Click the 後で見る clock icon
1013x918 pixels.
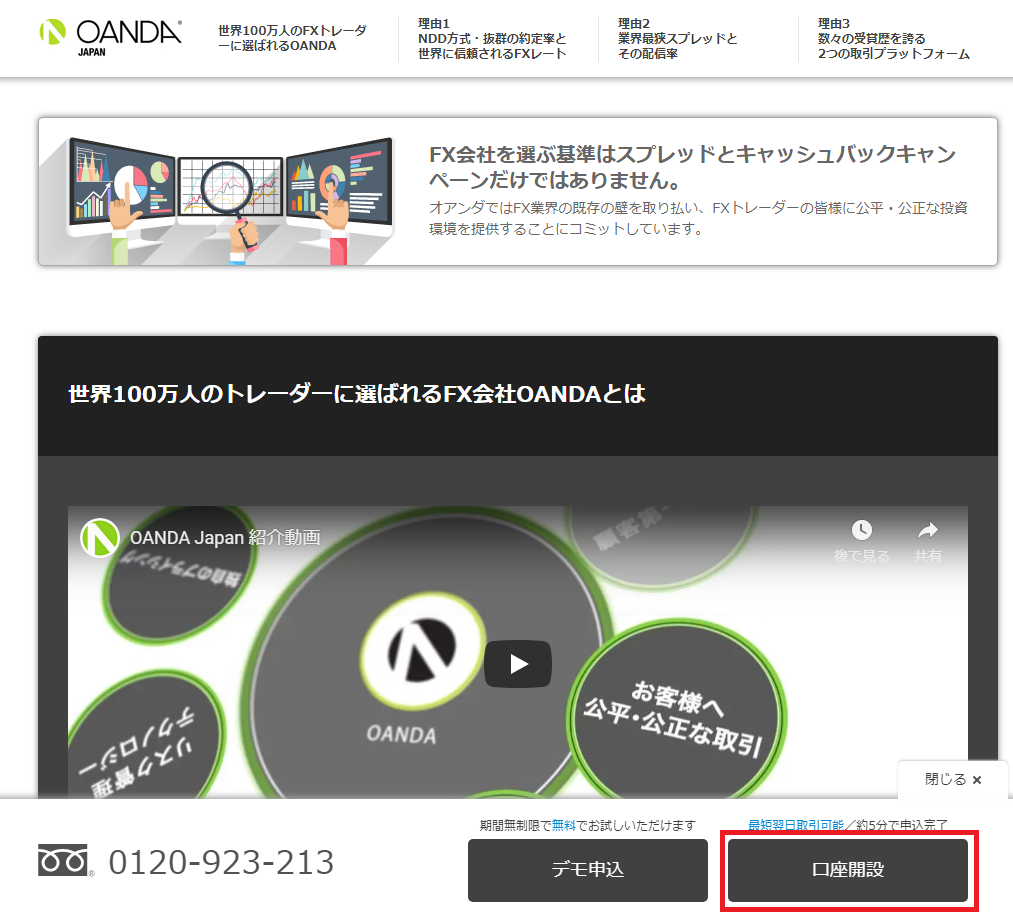(x=861, y=530)
